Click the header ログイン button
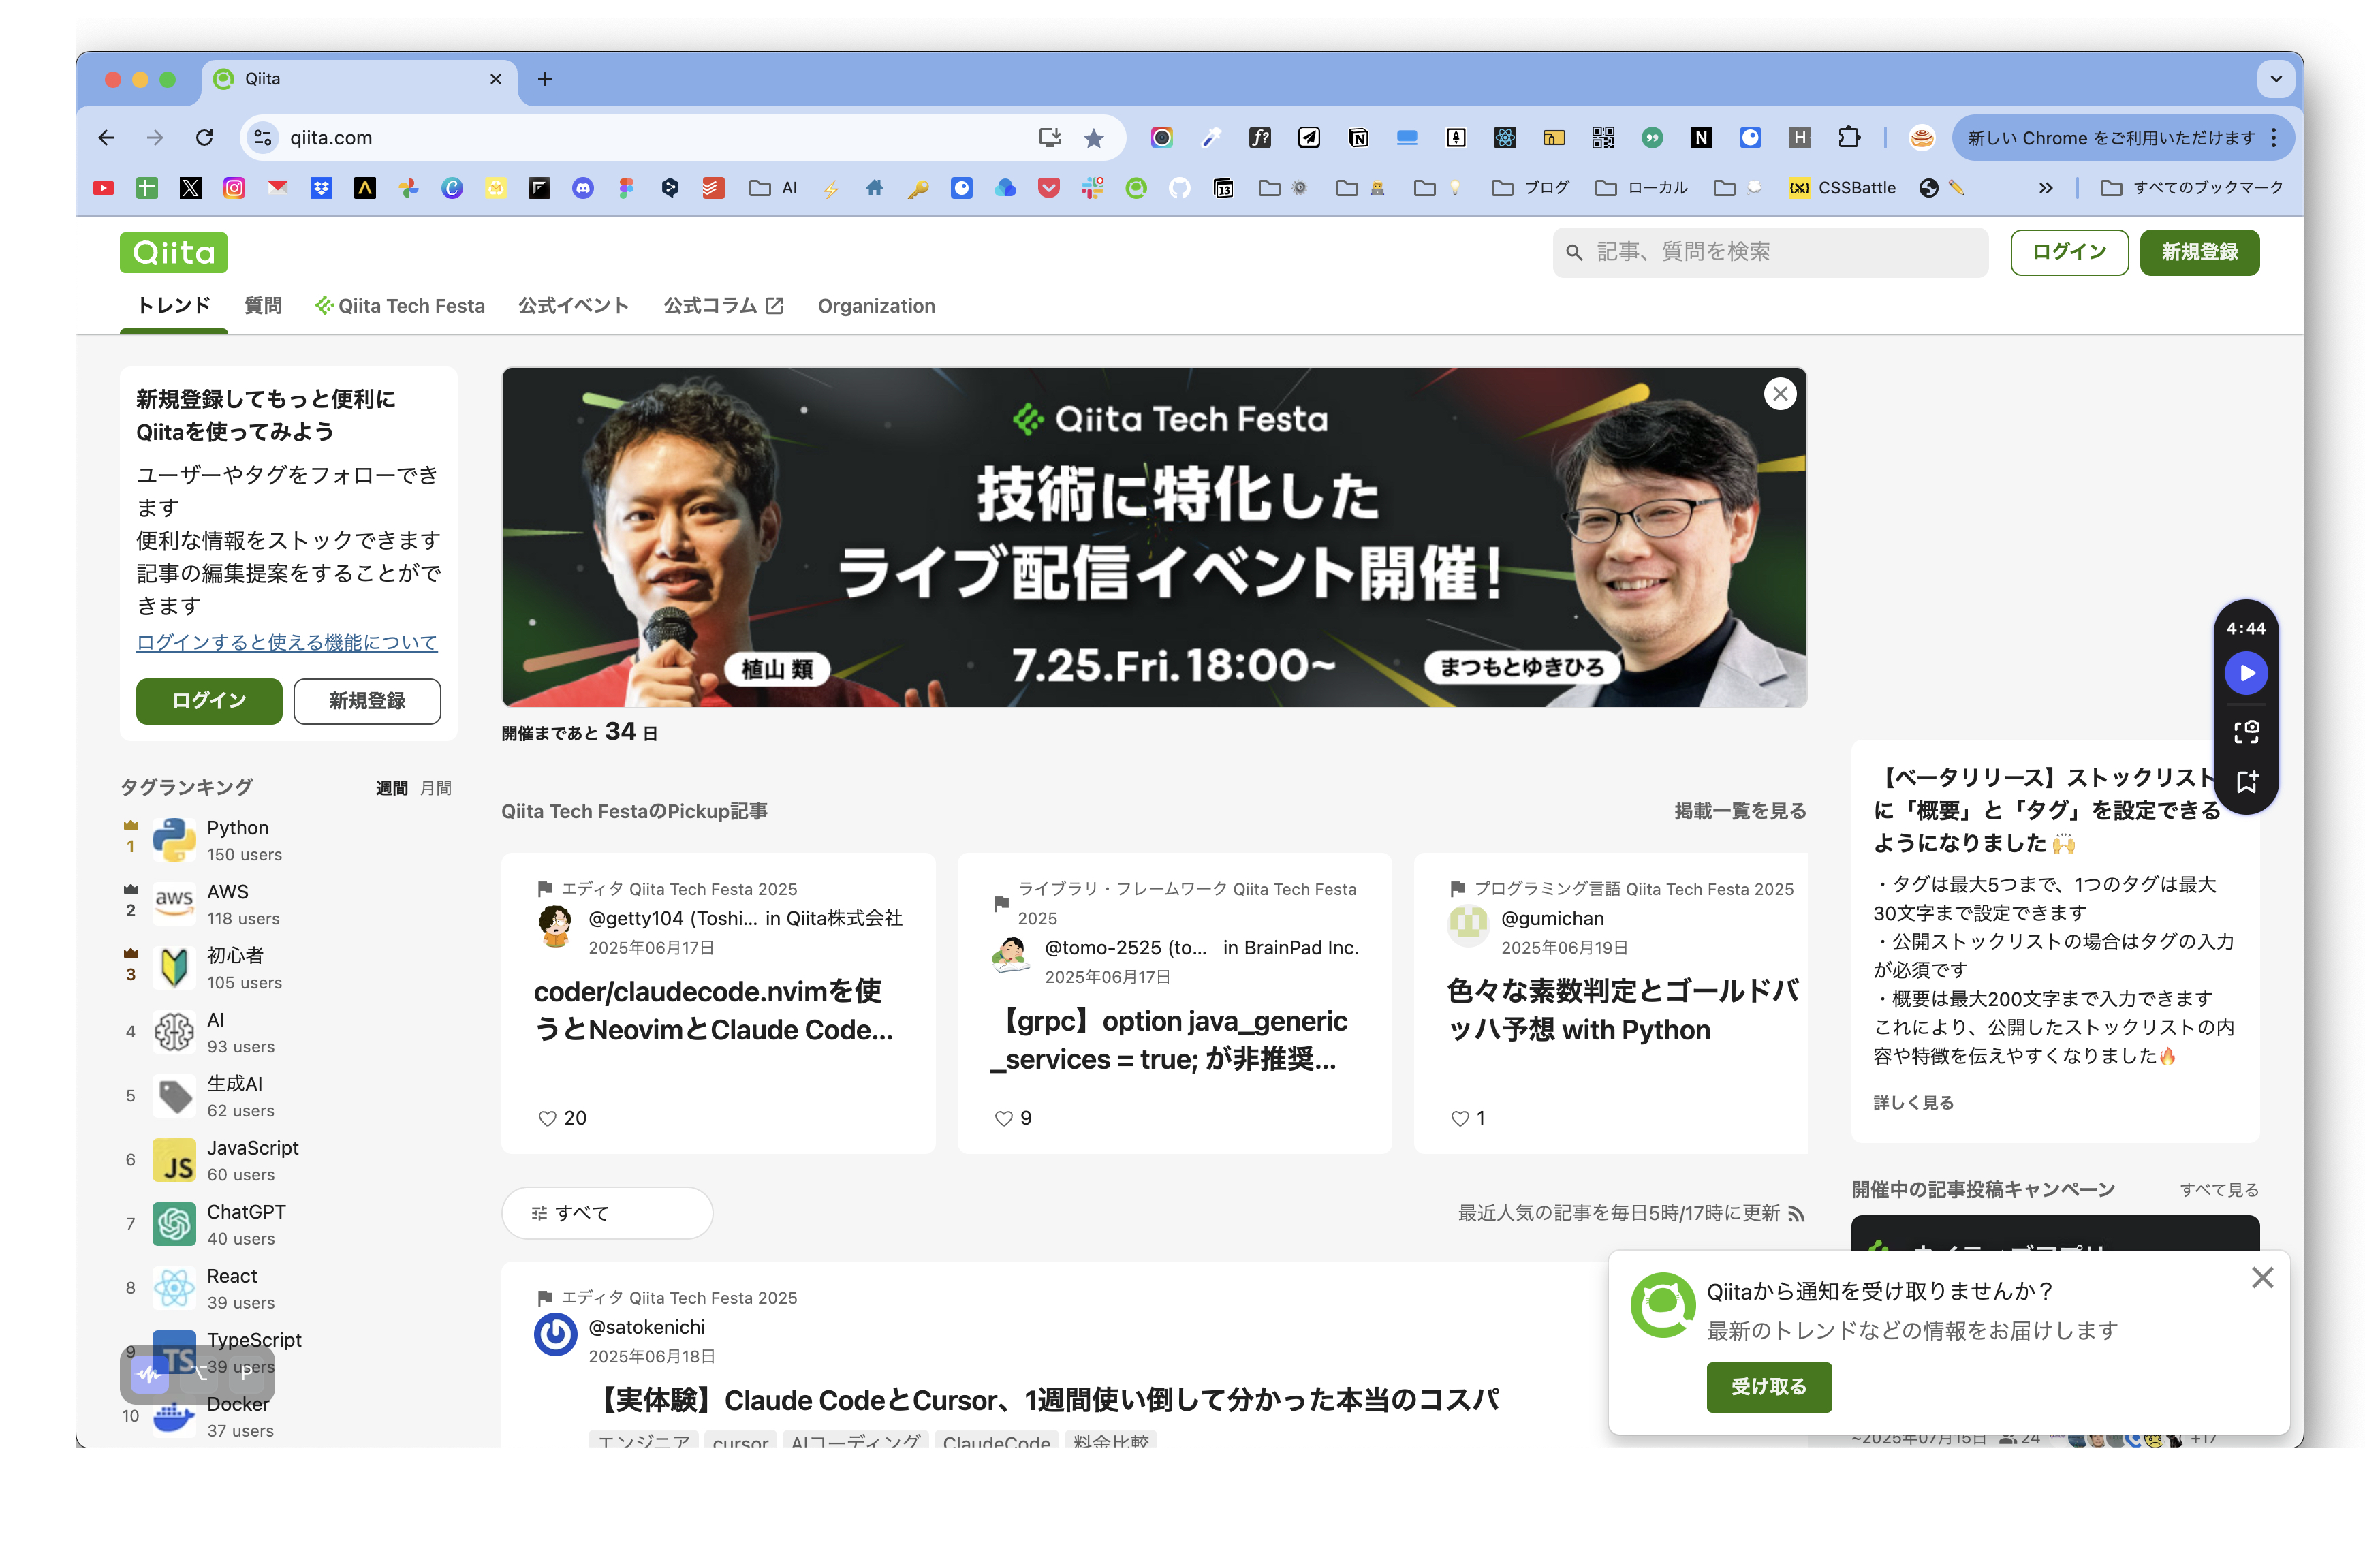Screen dimensions: 2380x1549 2069,252
